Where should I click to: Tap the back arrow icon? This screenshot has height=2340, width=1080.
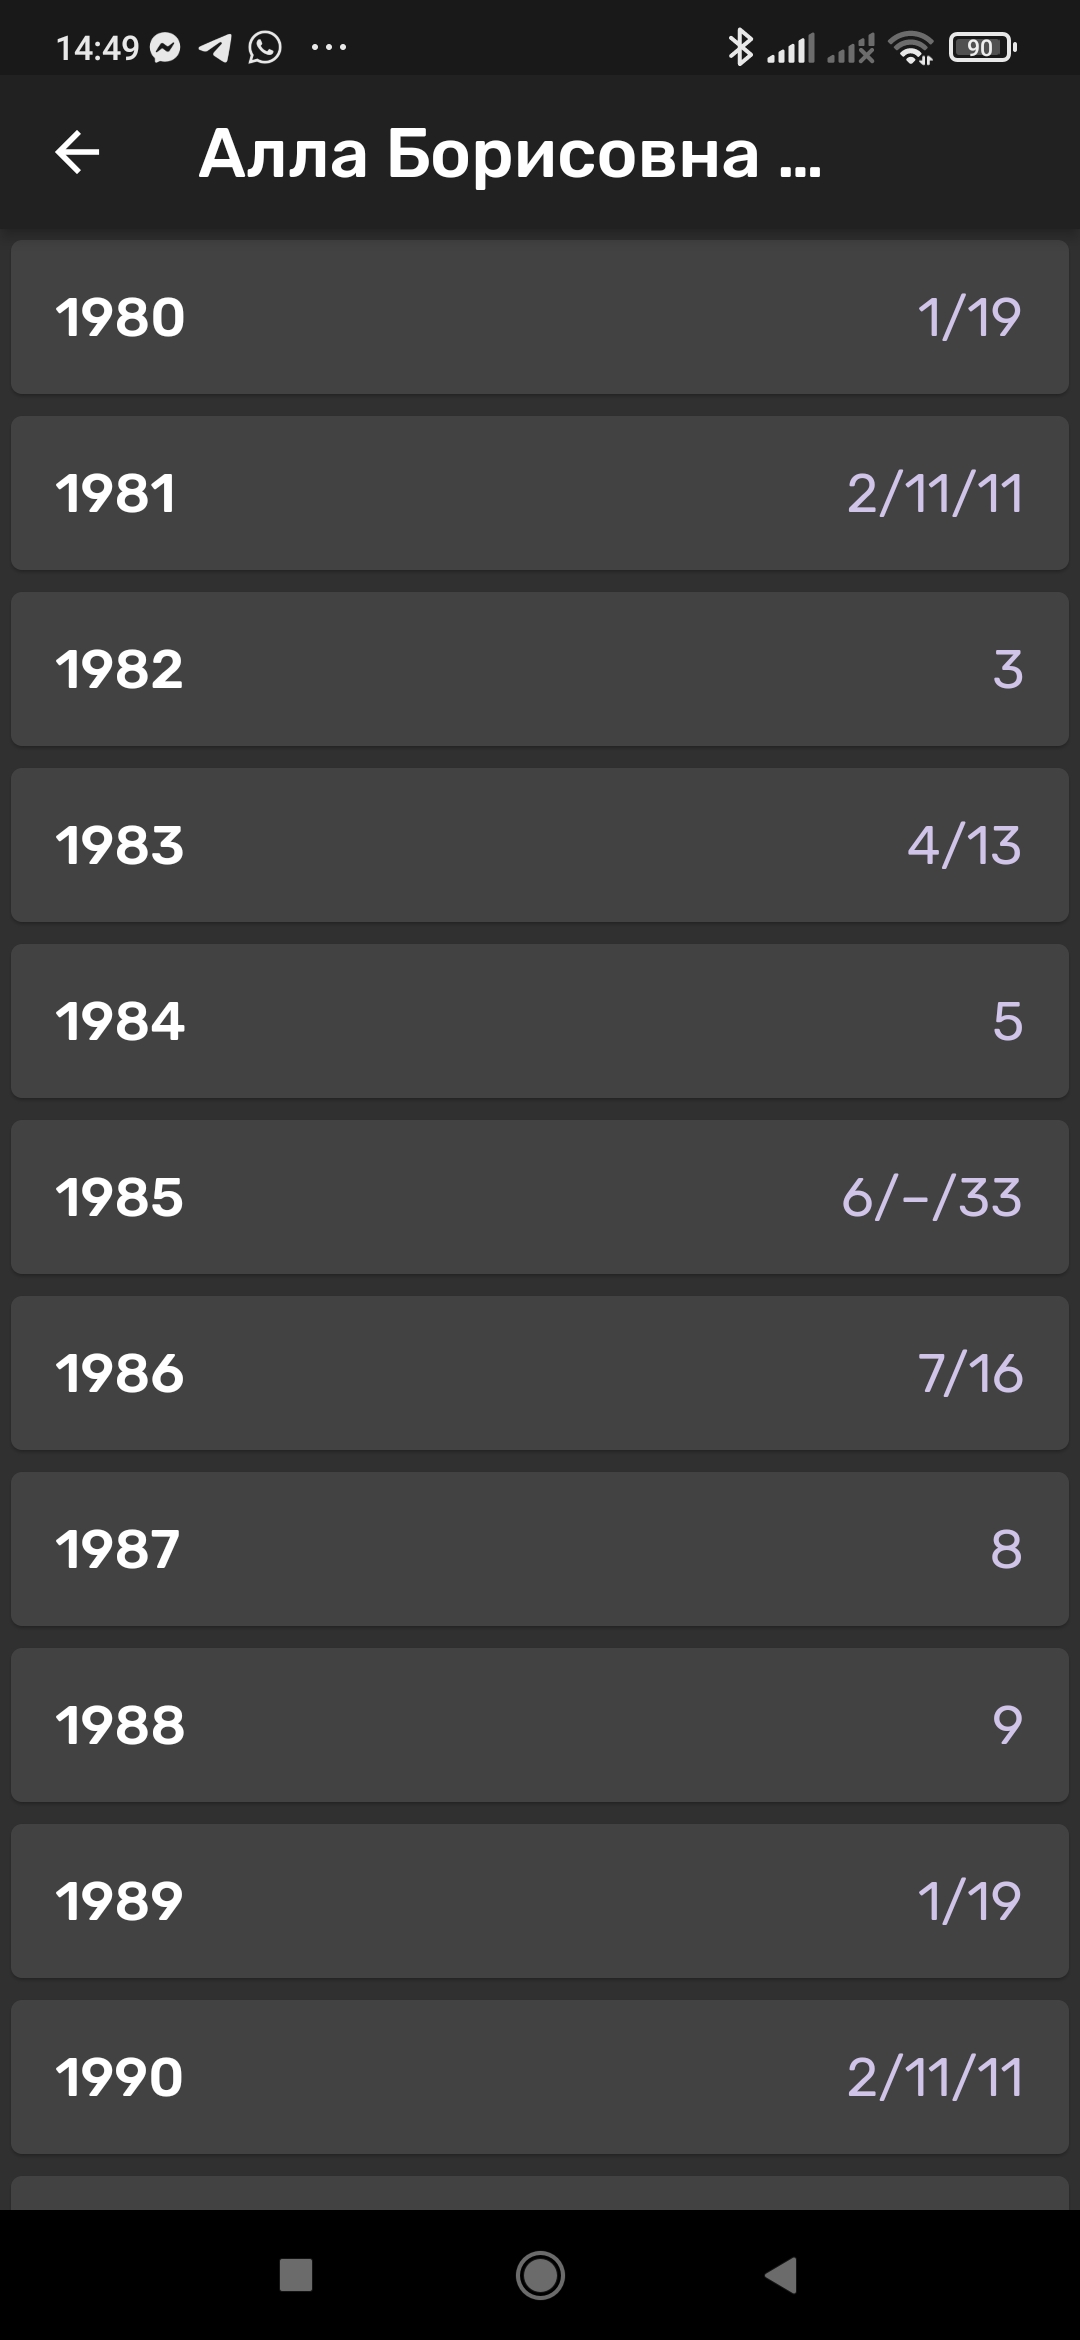[77, 153]
